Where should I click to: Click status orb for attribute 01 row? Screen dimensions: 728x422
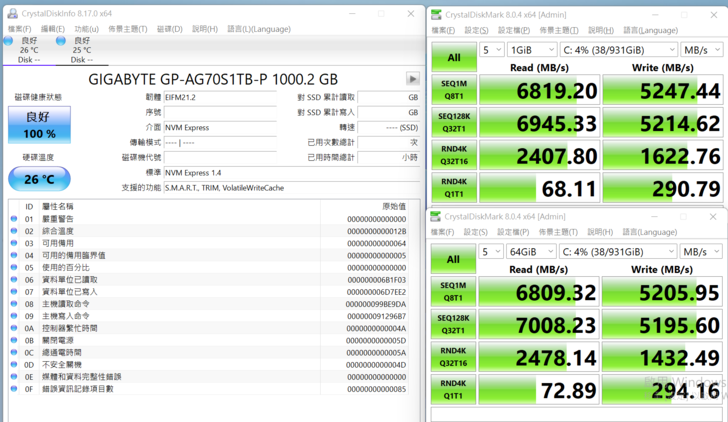click(14, 219)
